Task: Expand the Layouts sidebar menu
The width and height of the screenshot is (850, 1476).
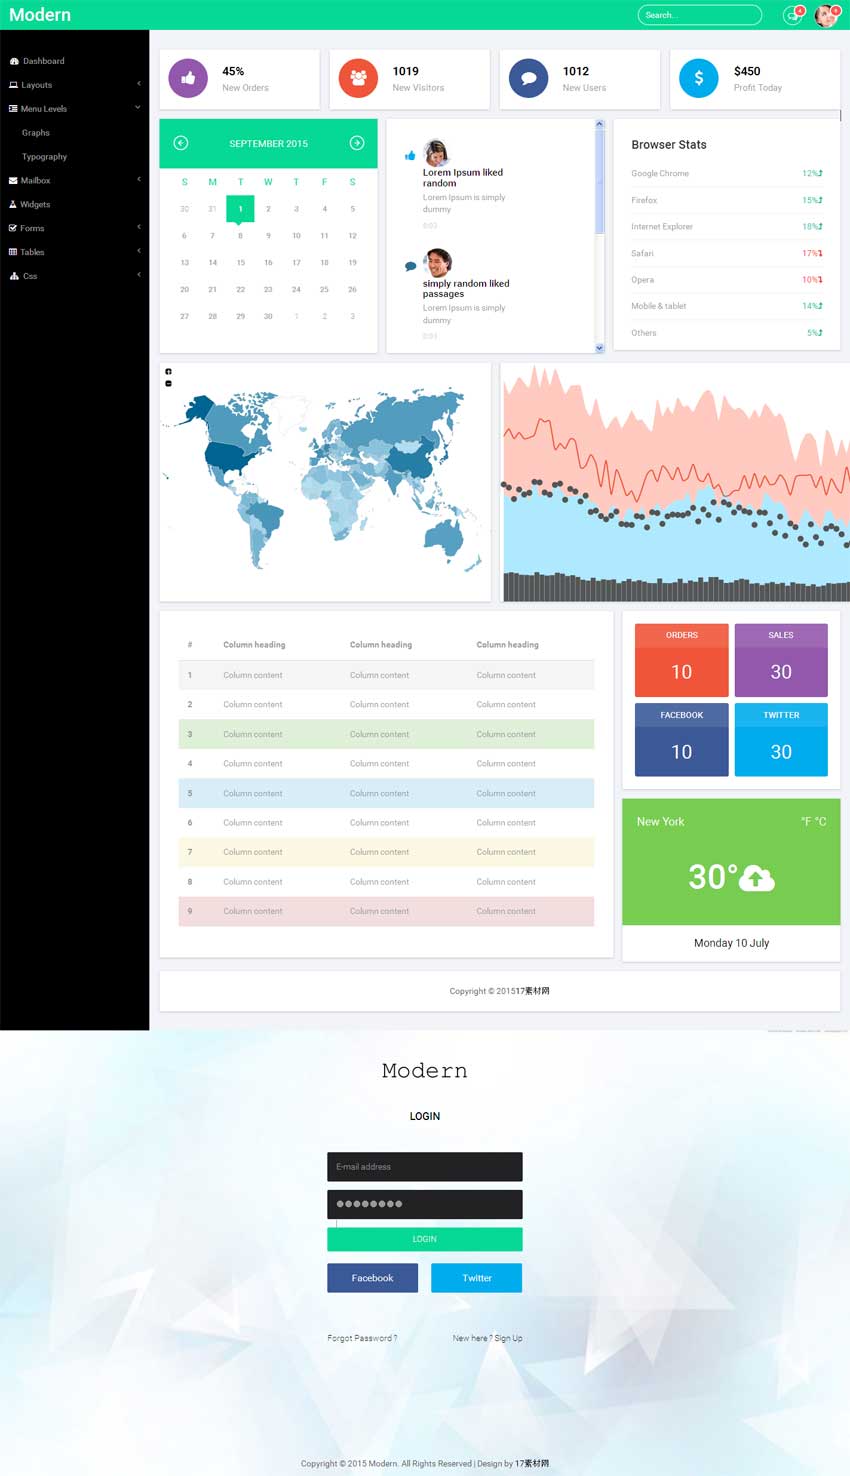Action: [x=74, y=85]
